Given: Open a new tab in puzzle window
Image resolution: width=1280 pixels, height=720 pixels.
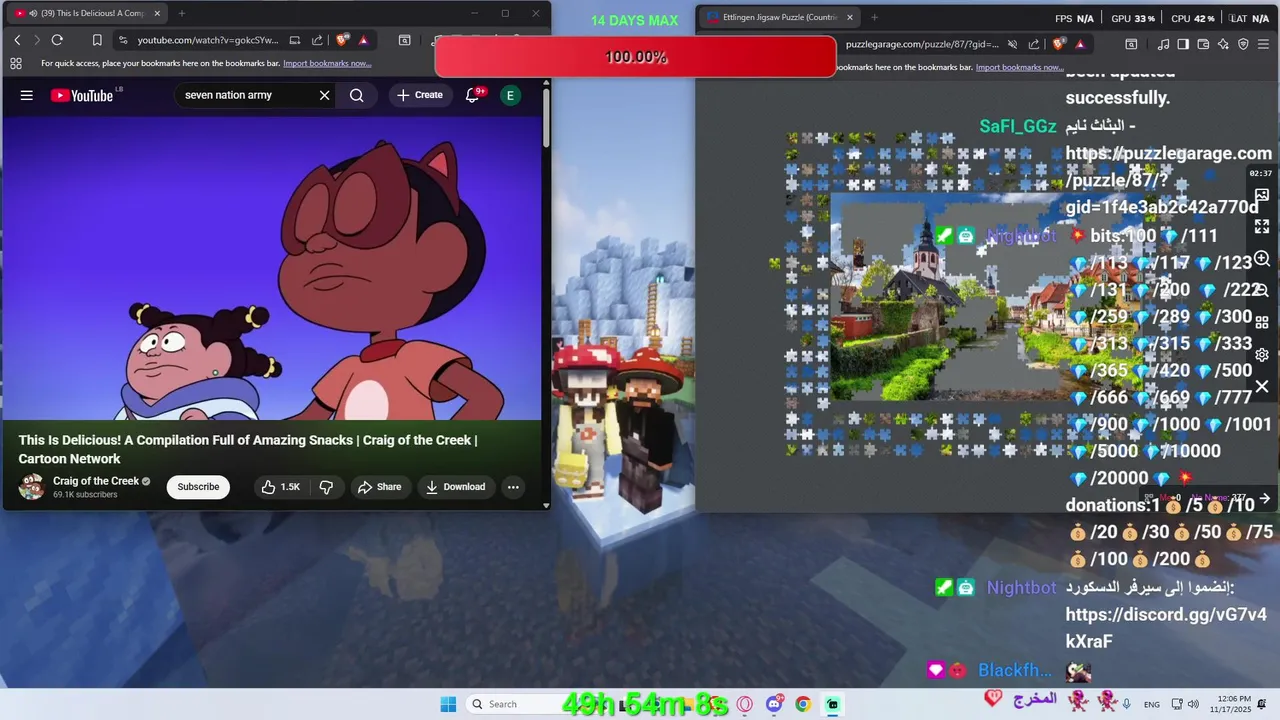Looking at the screenshot, I should 874,17.
